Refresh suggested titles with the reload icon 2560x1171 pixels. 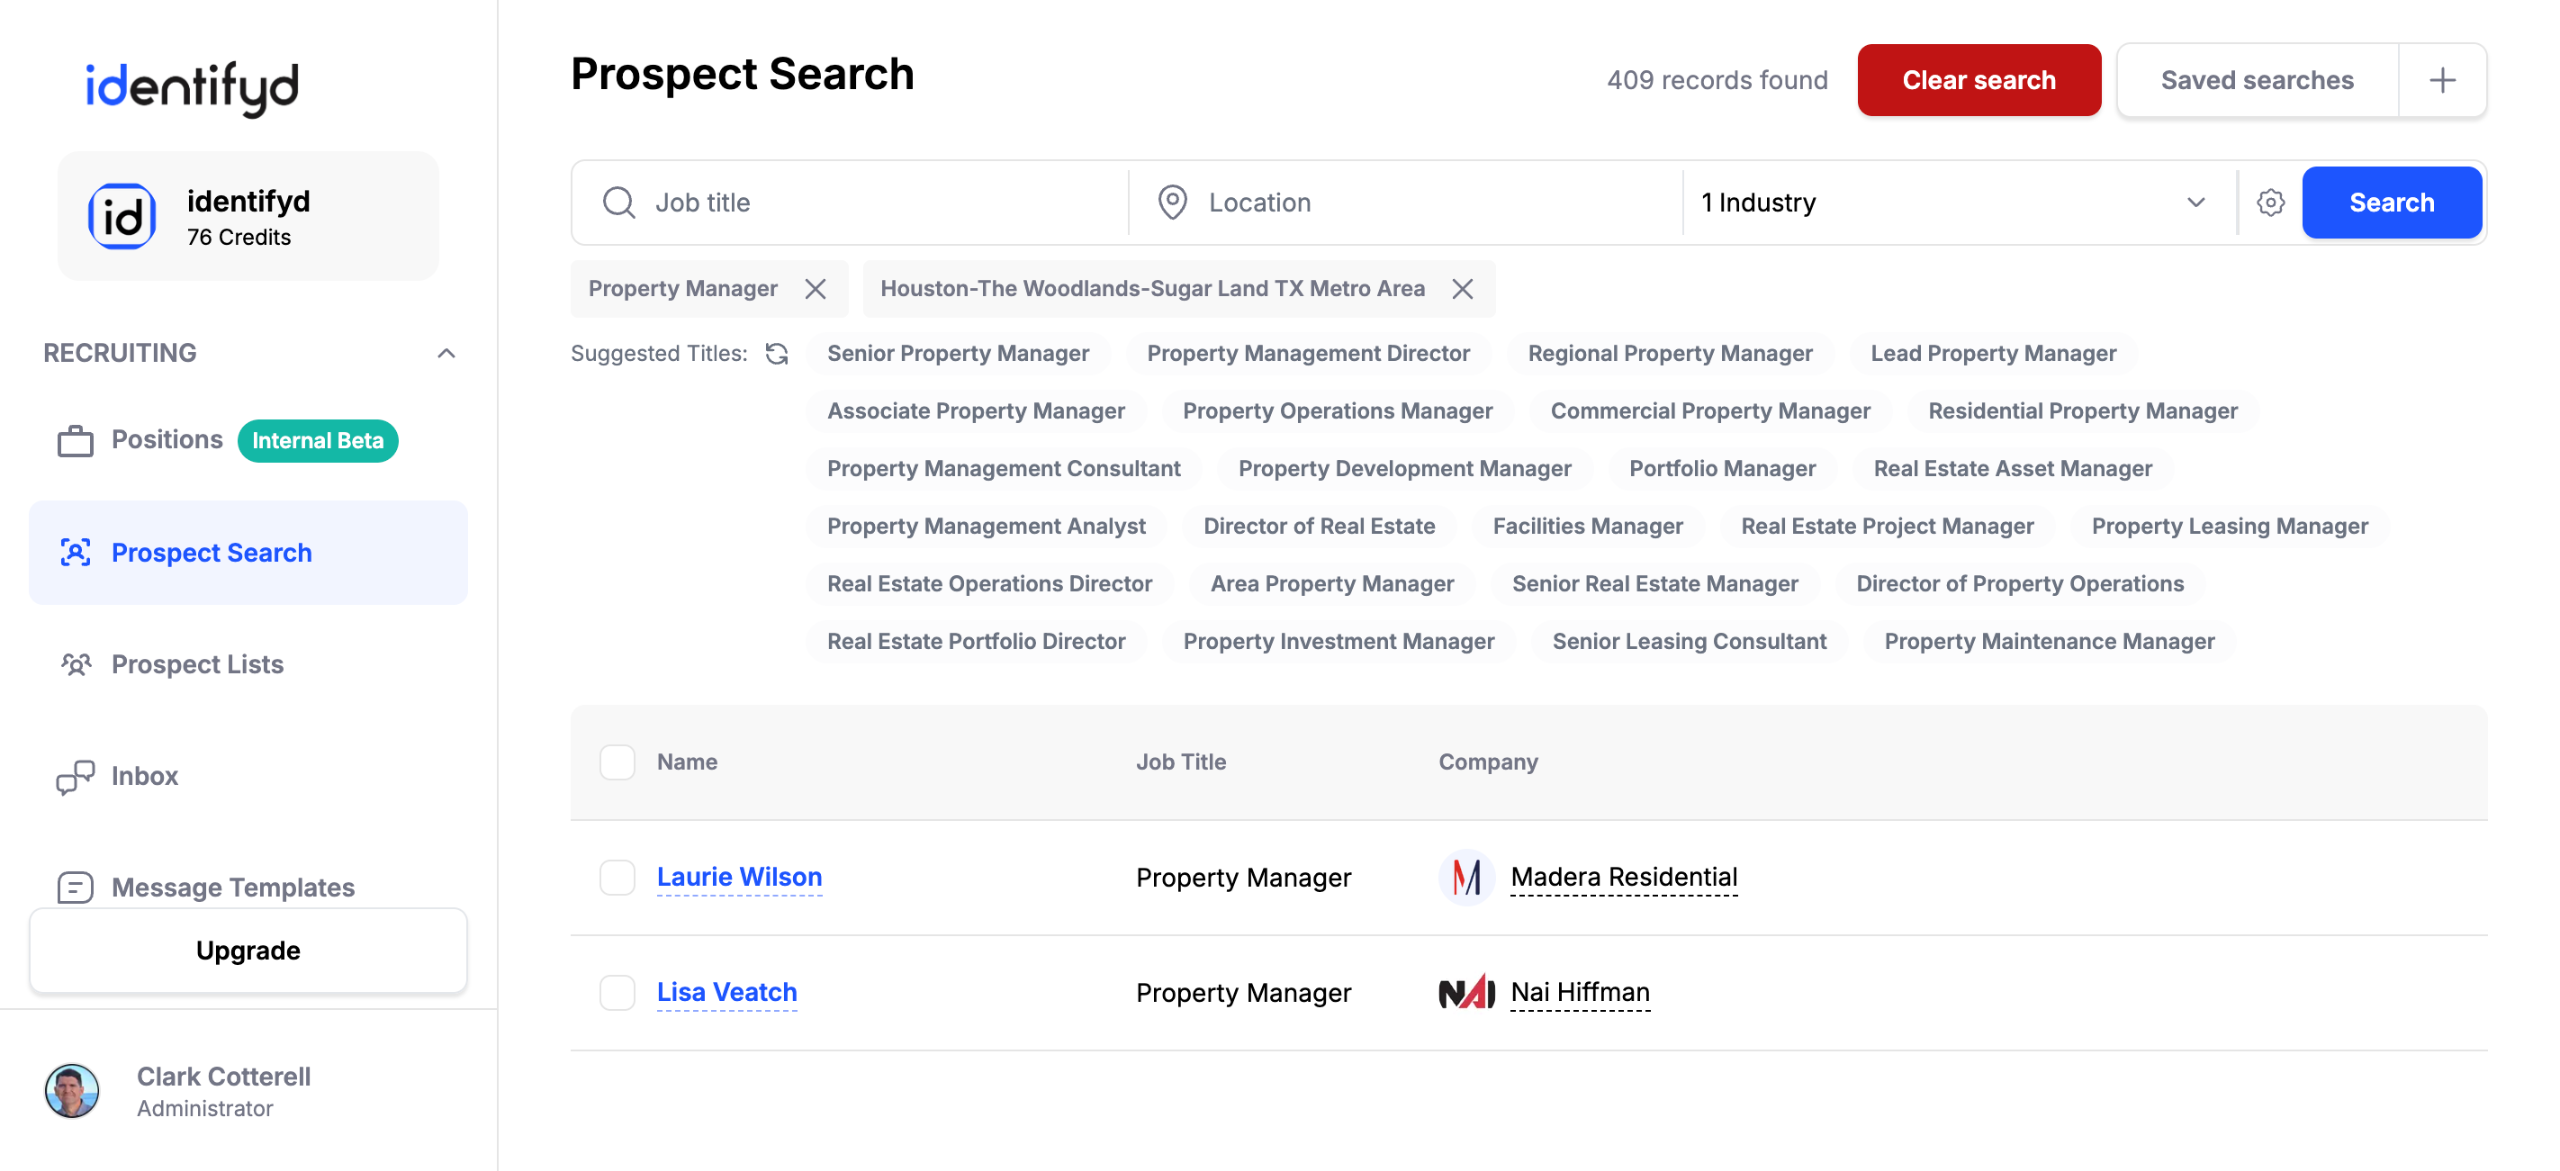click(x=777, y=354)
